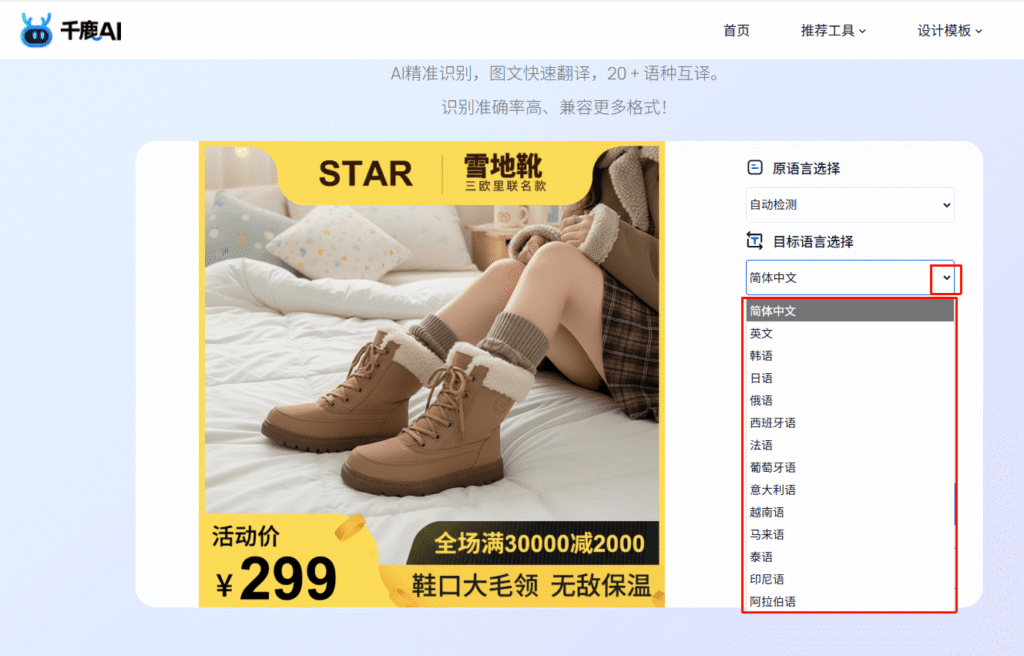Image resolution: width=1024 pixels, height=656 pixels.
Task: Select 越南语 from the options
Action: pyautogui.click(x=767, y=512)
